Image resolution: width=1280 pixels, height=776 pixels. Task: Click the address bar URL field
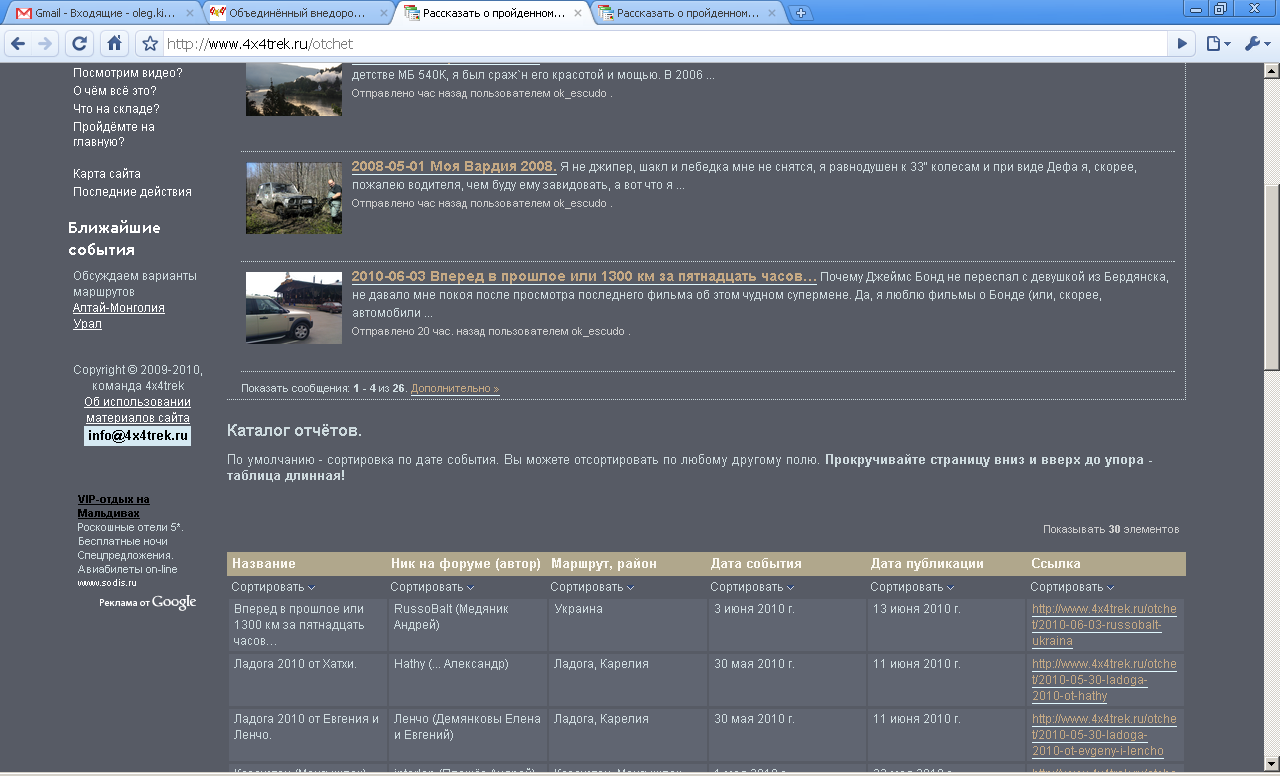660,44
